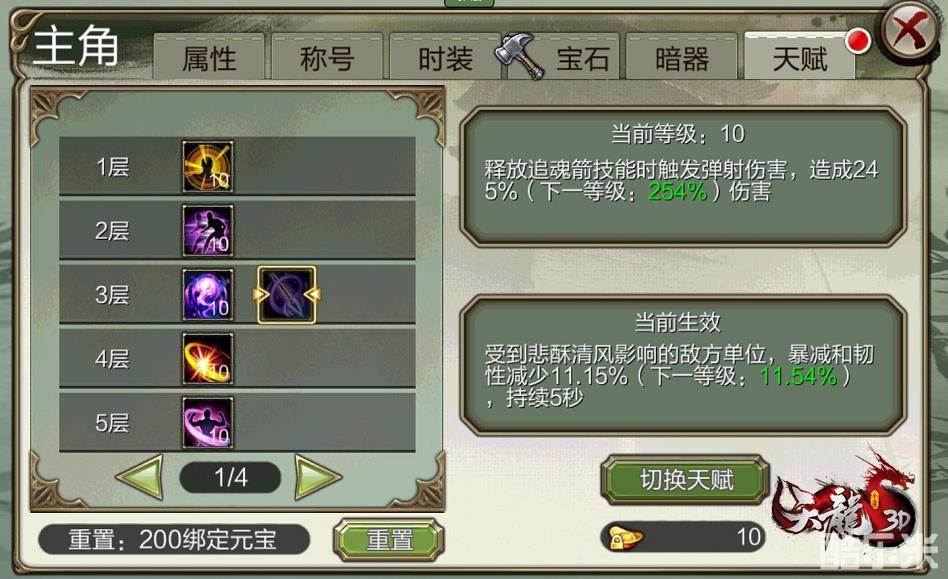Select the 4层 fiery slash talent icon
This screenshot has width=948, height=579.
click(208, 358)
